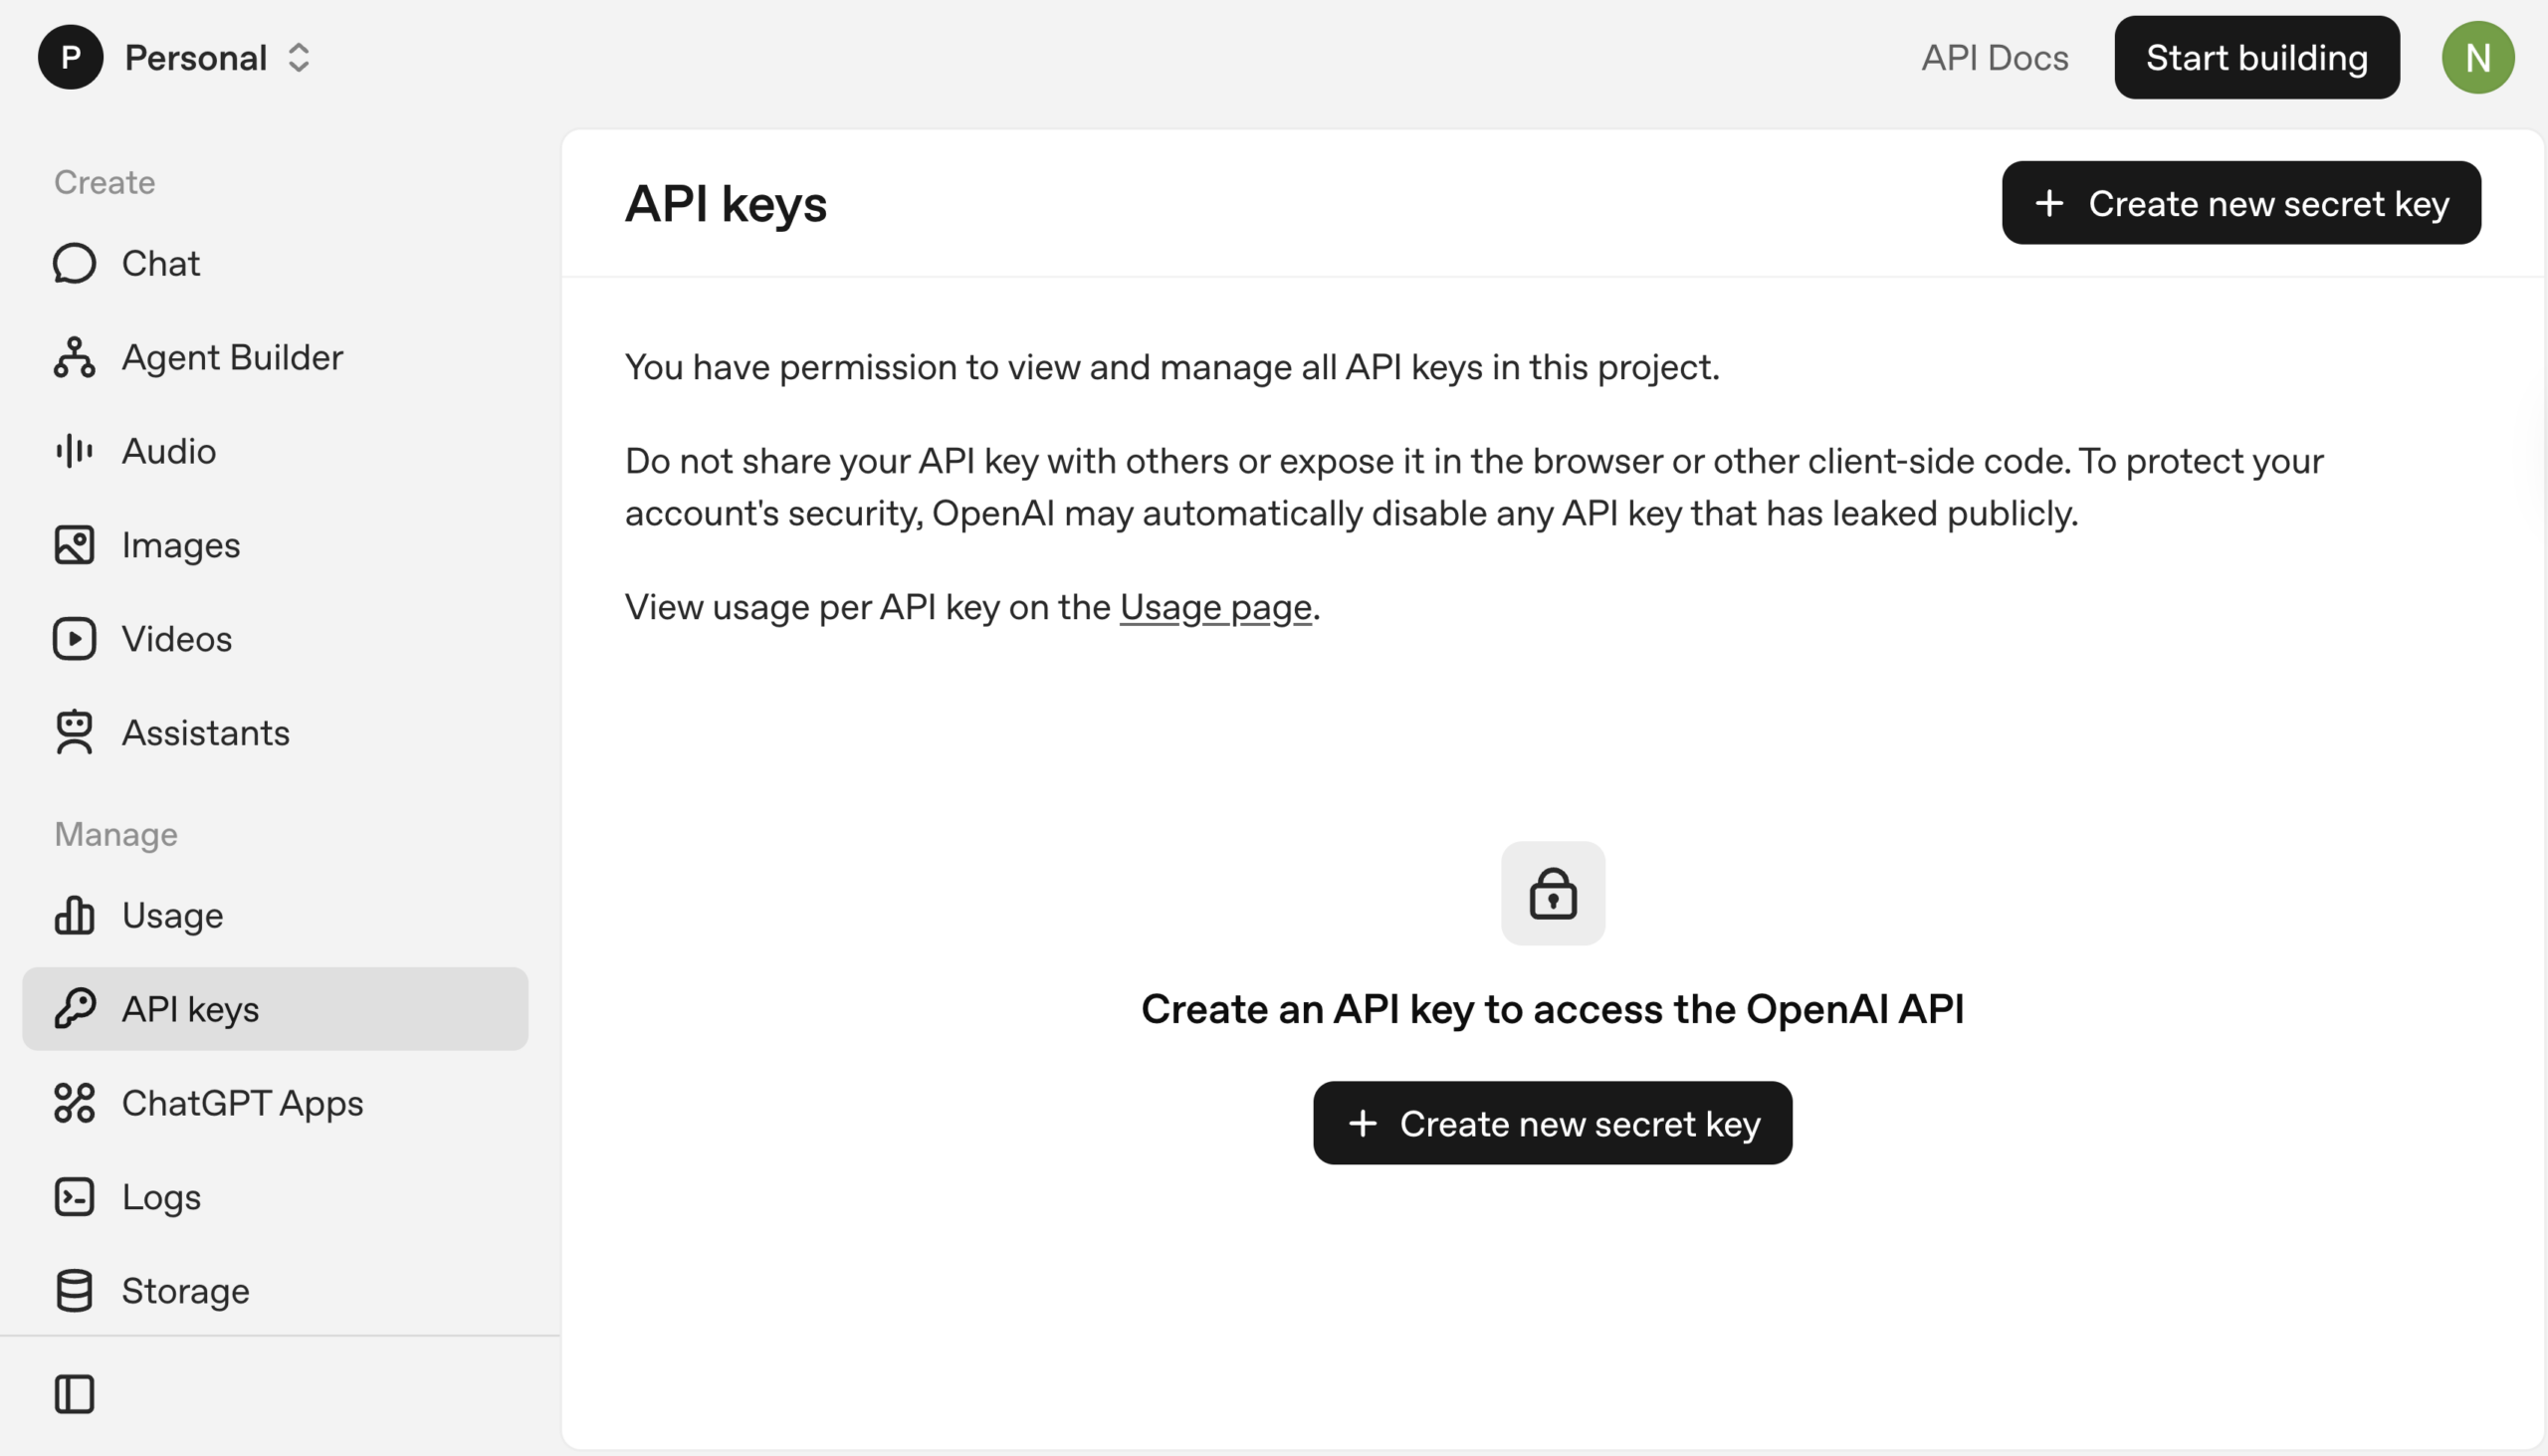Viewport: 2548px width, 1456px height.
Task: Click the top-right Create new secret key button
Action: [2240, 203]
